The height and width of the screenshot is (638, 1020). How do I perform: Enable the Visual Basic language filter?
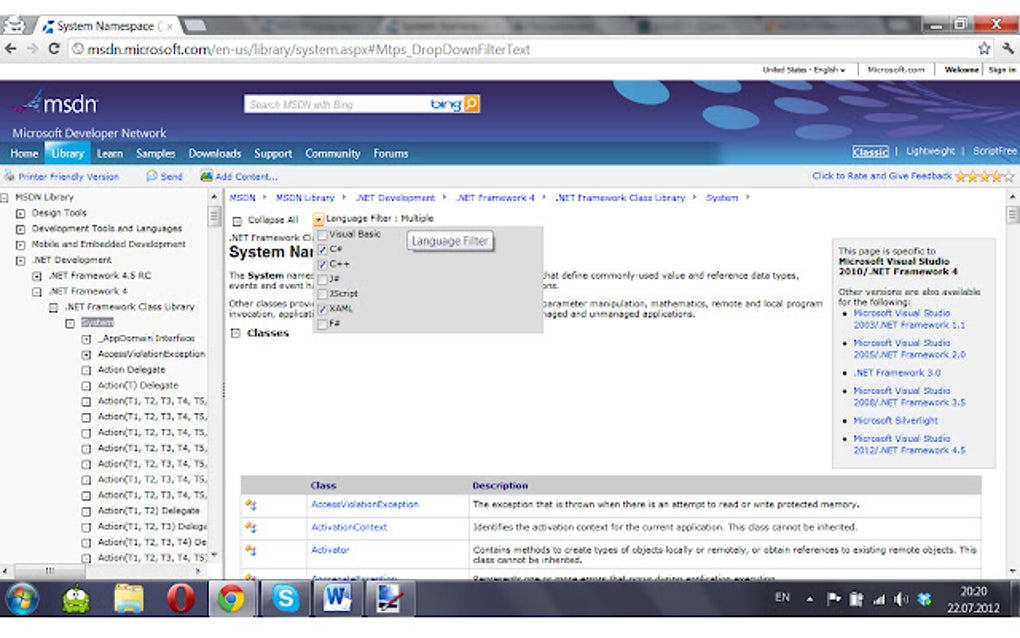[x=321, y=233]
